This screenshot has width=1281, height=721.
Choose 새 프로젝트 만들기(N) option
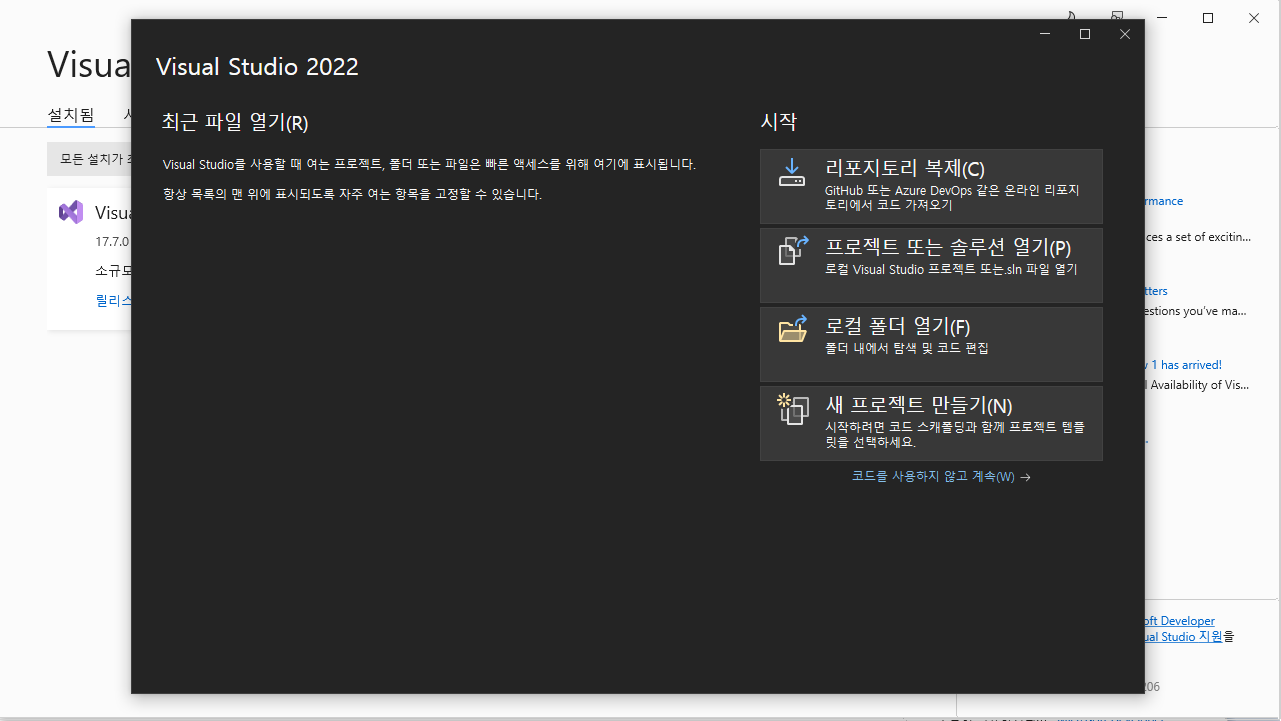931,423
